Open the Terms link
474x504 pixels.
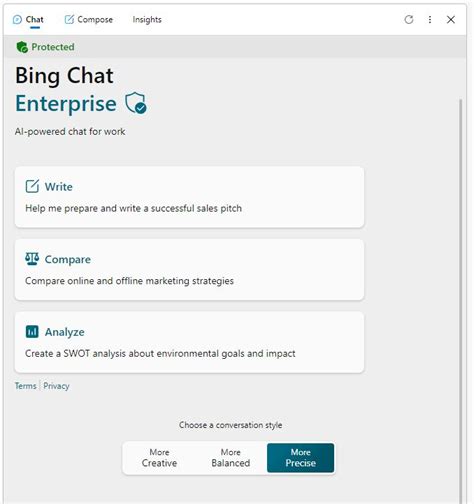[25, 386]
